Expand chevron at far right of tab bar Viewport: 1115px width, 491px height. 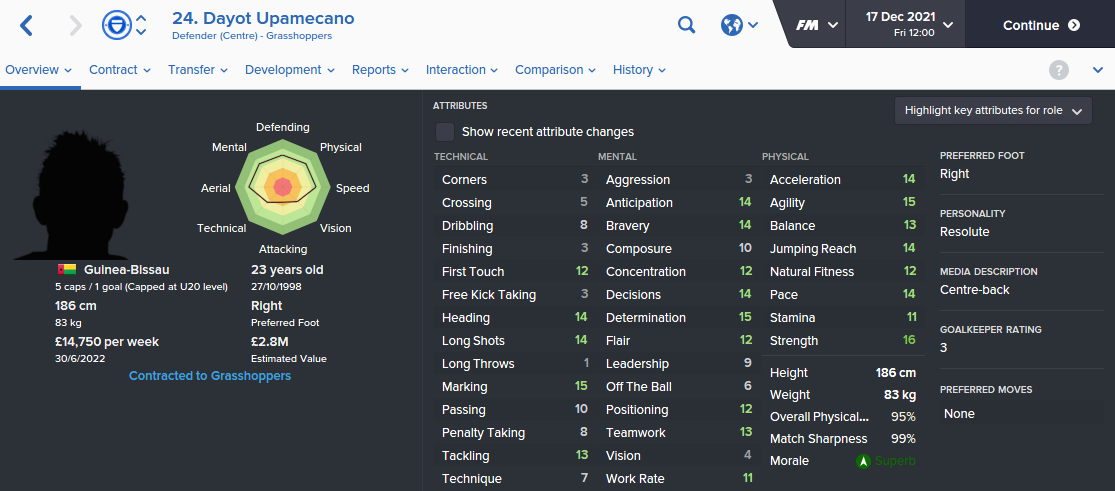click(1097, 70)
